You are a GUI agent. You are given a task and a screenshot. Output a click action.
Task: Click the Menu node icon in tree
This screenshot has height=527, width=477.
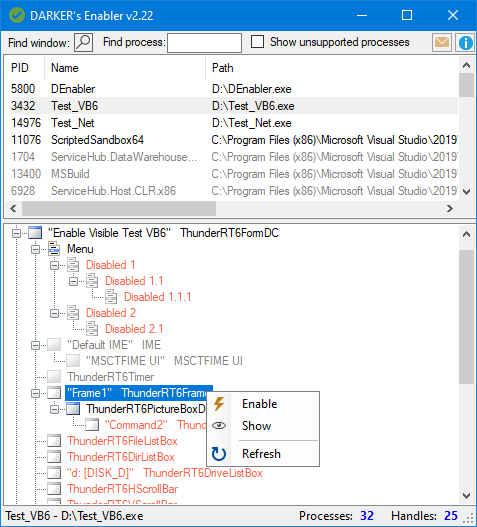[54, 249]
